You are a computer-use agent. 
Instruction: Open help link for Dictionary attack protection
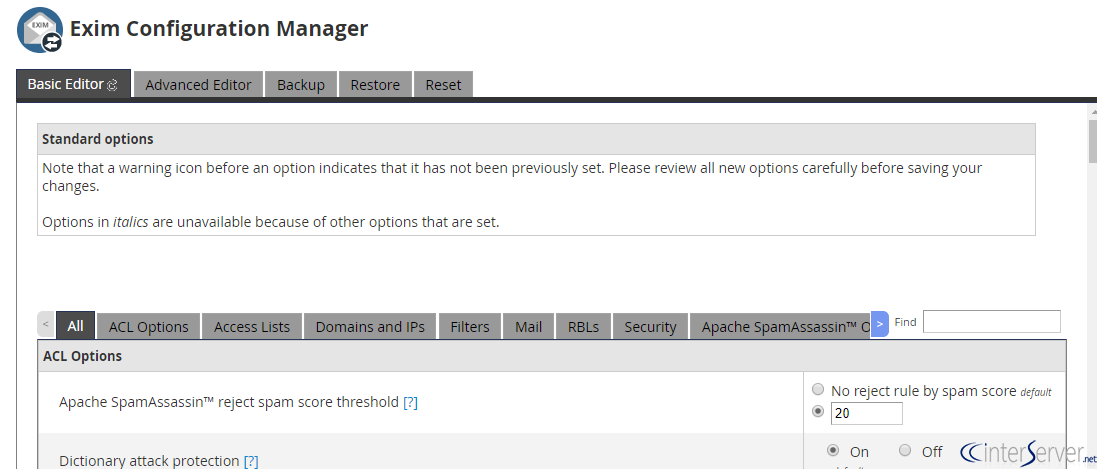pos(251,461)
